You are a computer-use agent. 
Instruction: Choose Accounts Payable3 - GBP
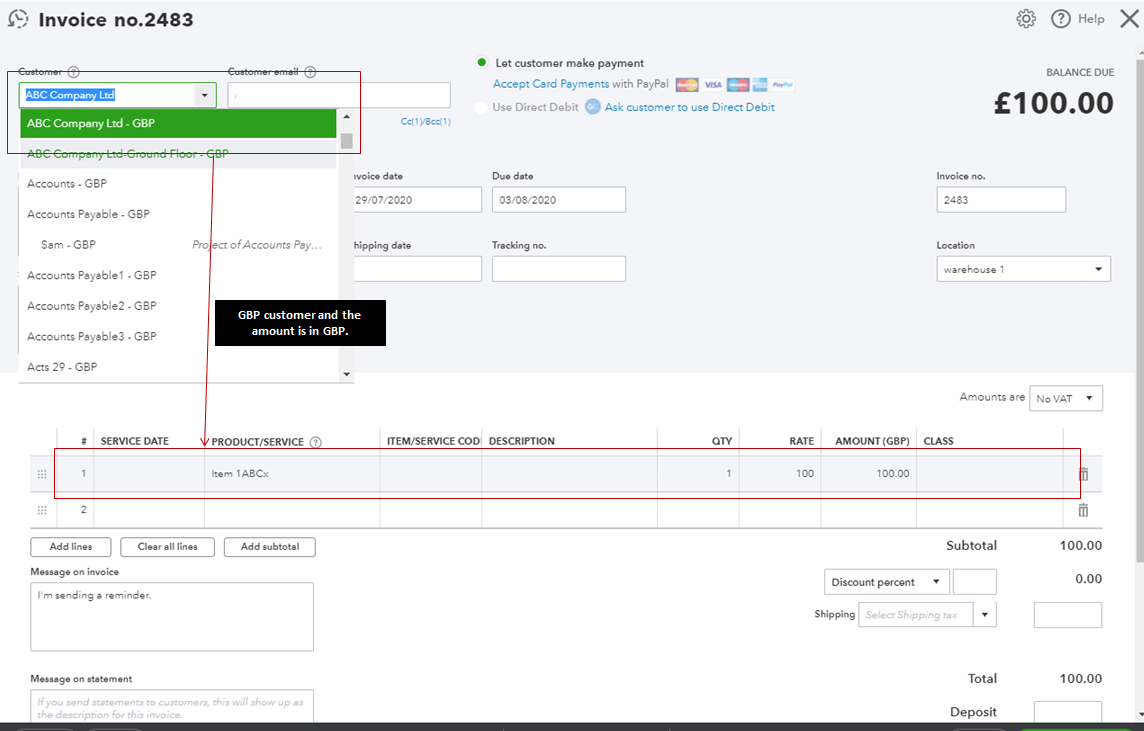[178, 337]
